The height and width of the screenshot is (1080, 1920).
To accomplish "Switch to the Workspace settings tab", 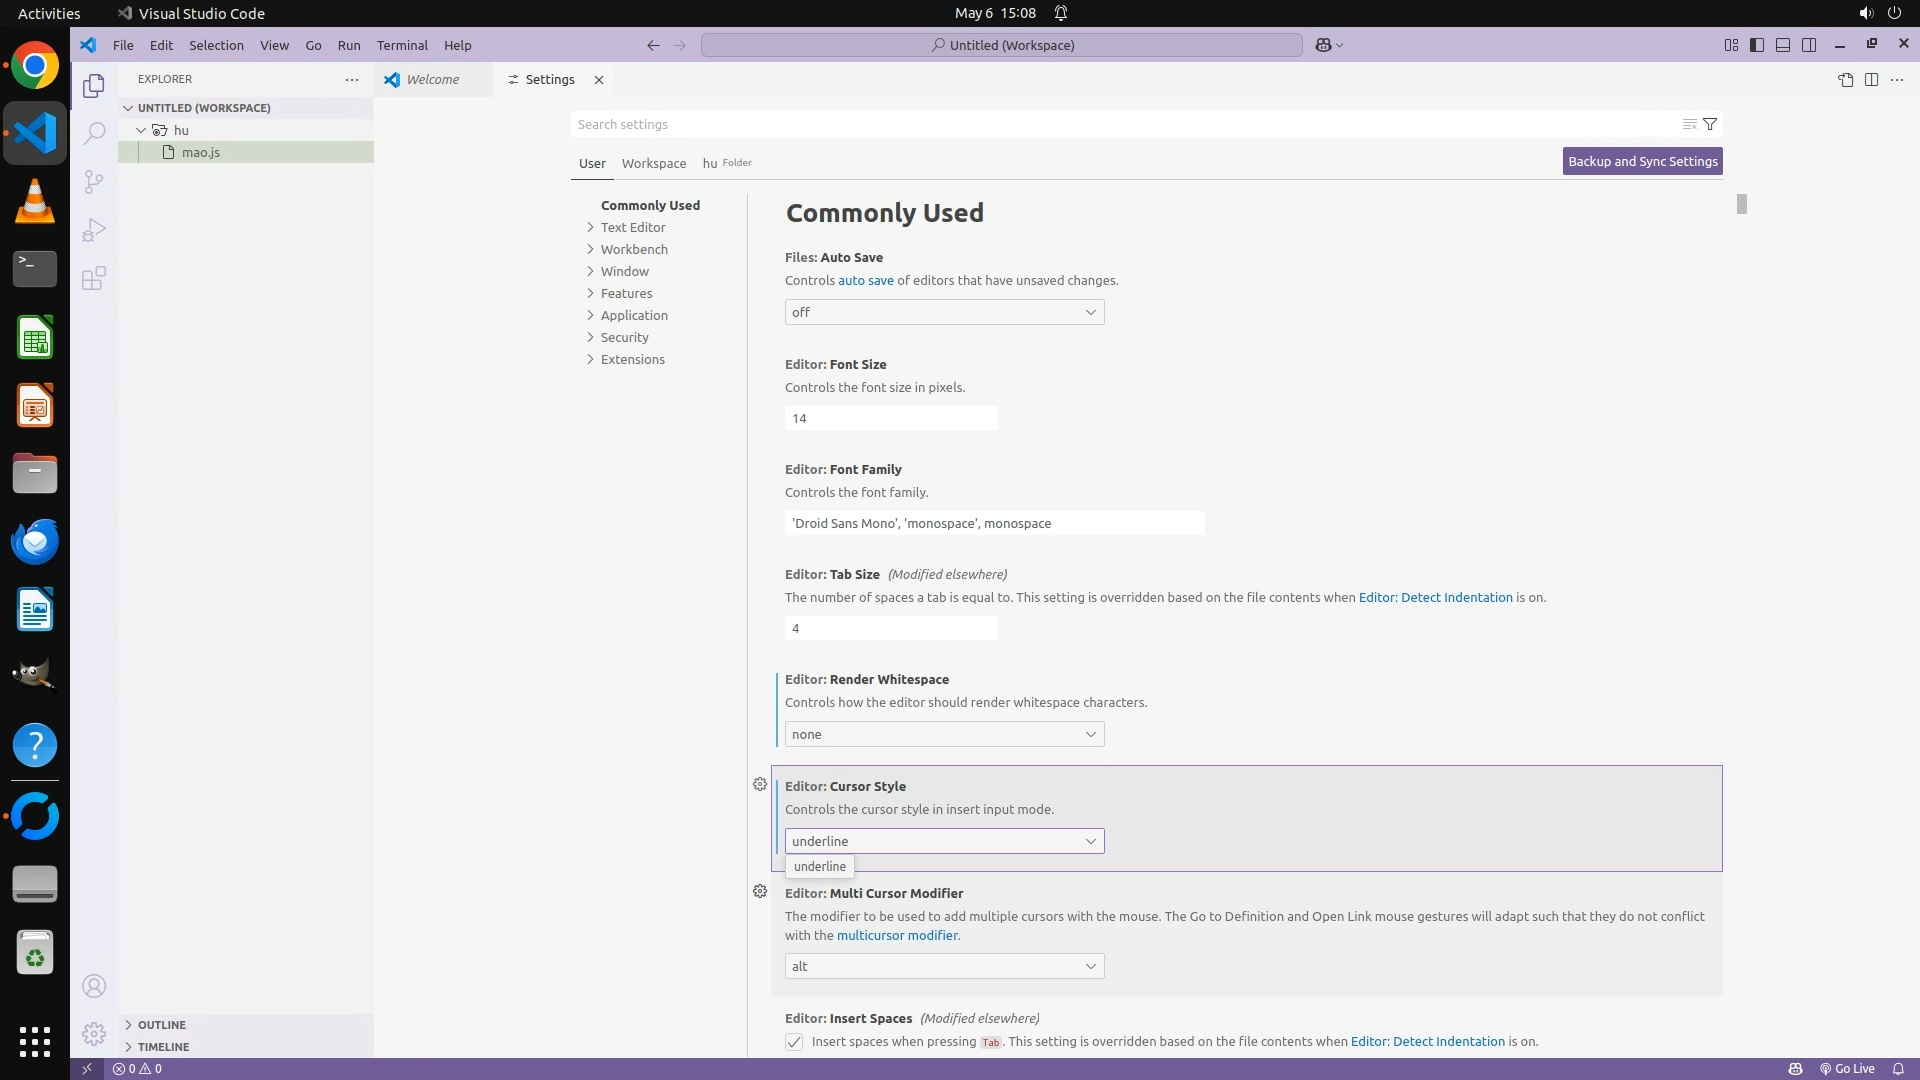I will click(x=653, y=163).
